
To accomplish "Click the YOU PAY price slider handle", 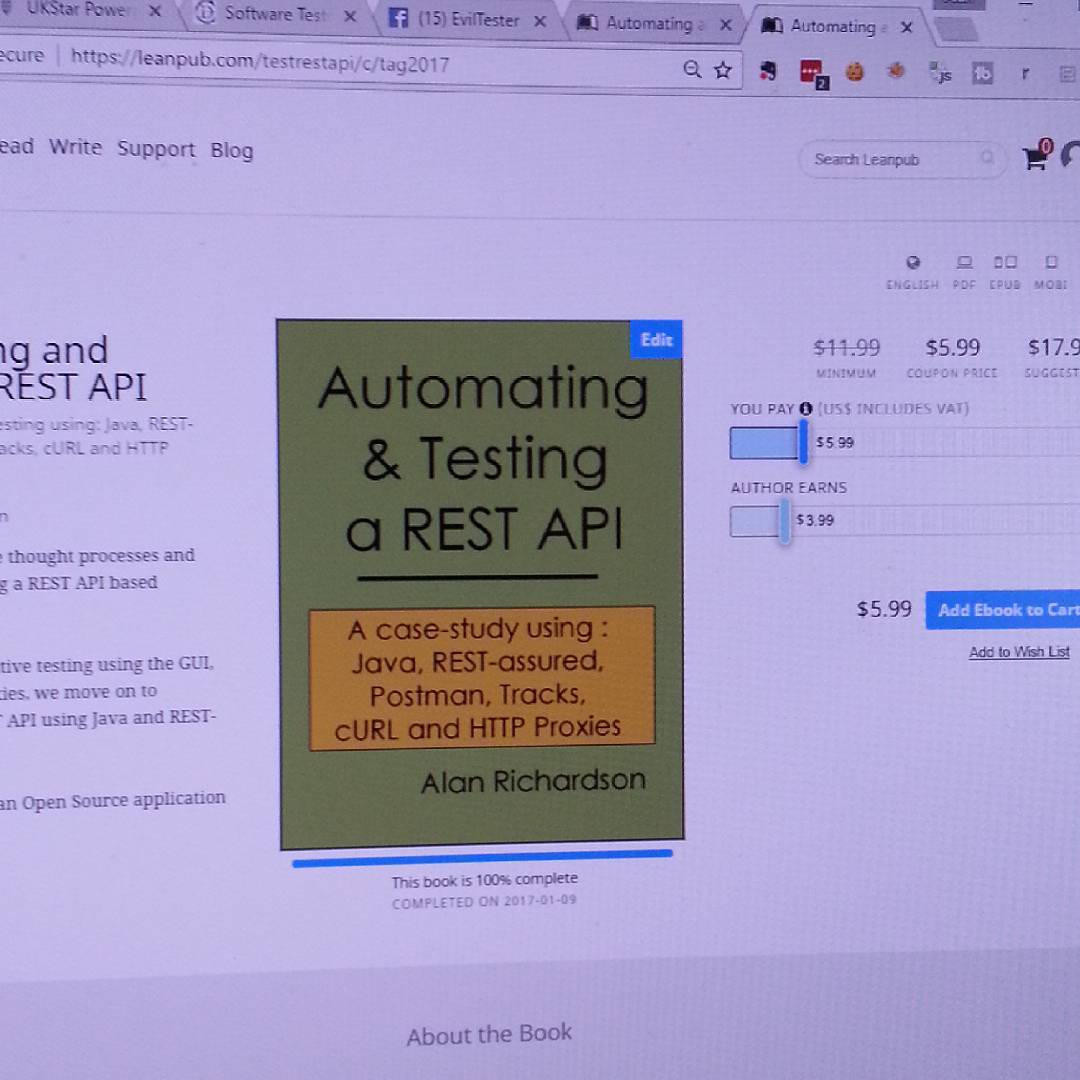I will [803, 442].
